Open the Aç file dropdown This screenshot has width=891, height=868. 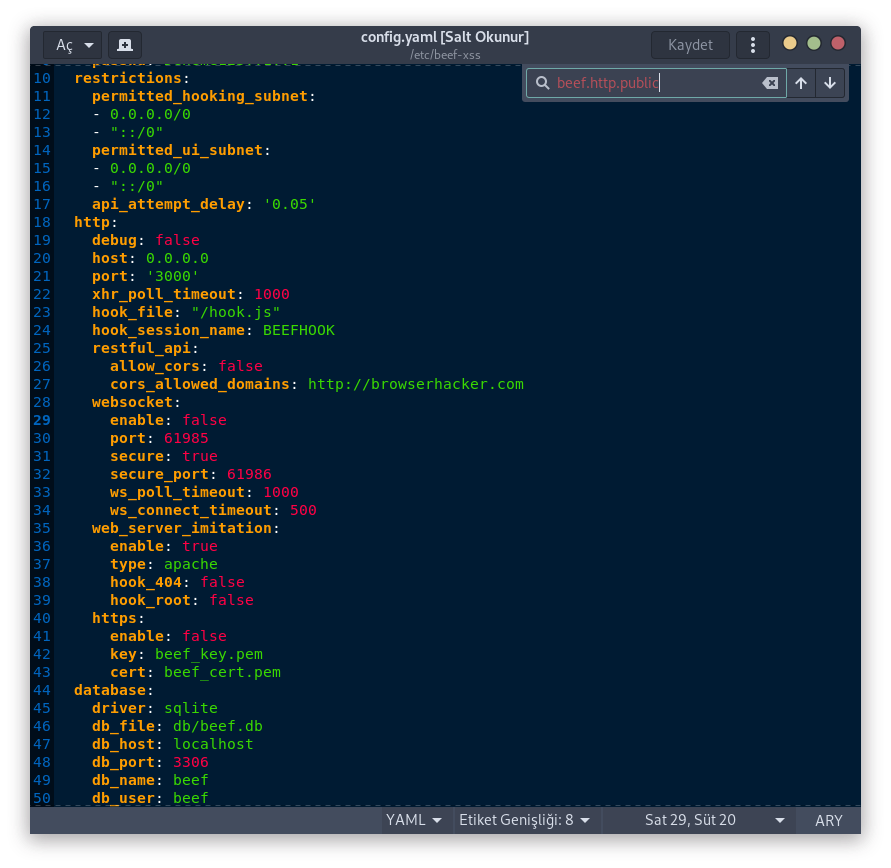(71, 45)
